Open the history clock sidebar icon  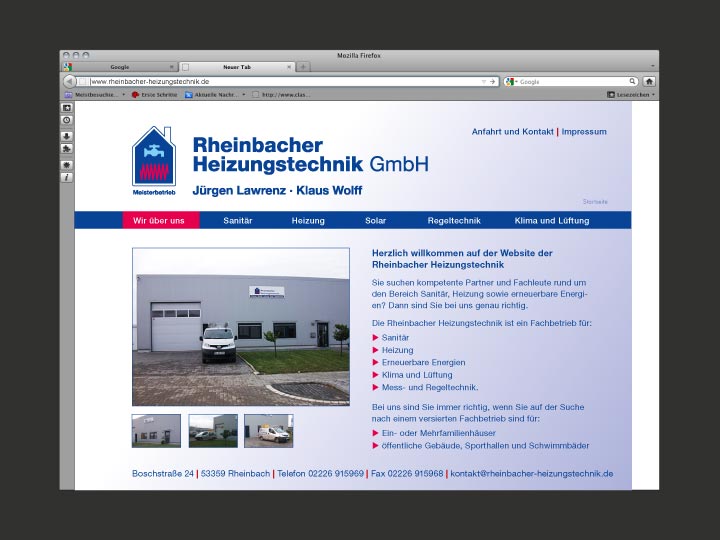click(67, 120)
